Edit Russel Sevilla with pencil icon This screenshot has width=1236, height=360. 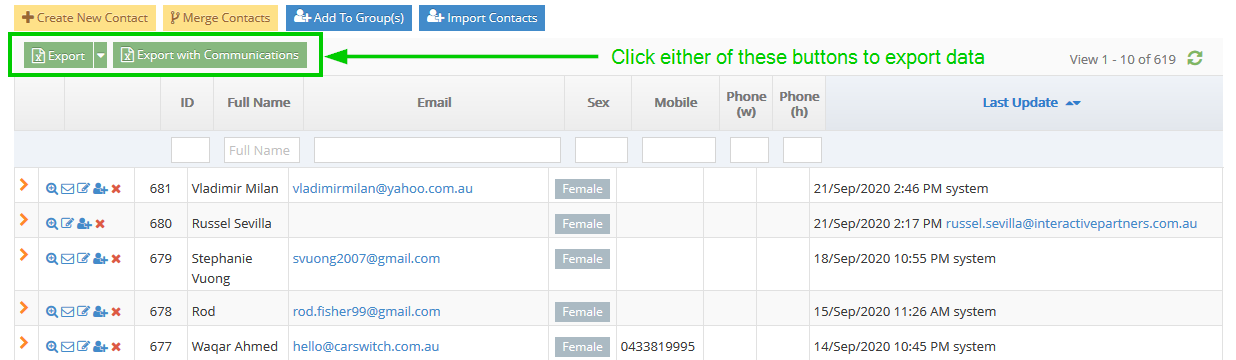pos(67,224)
